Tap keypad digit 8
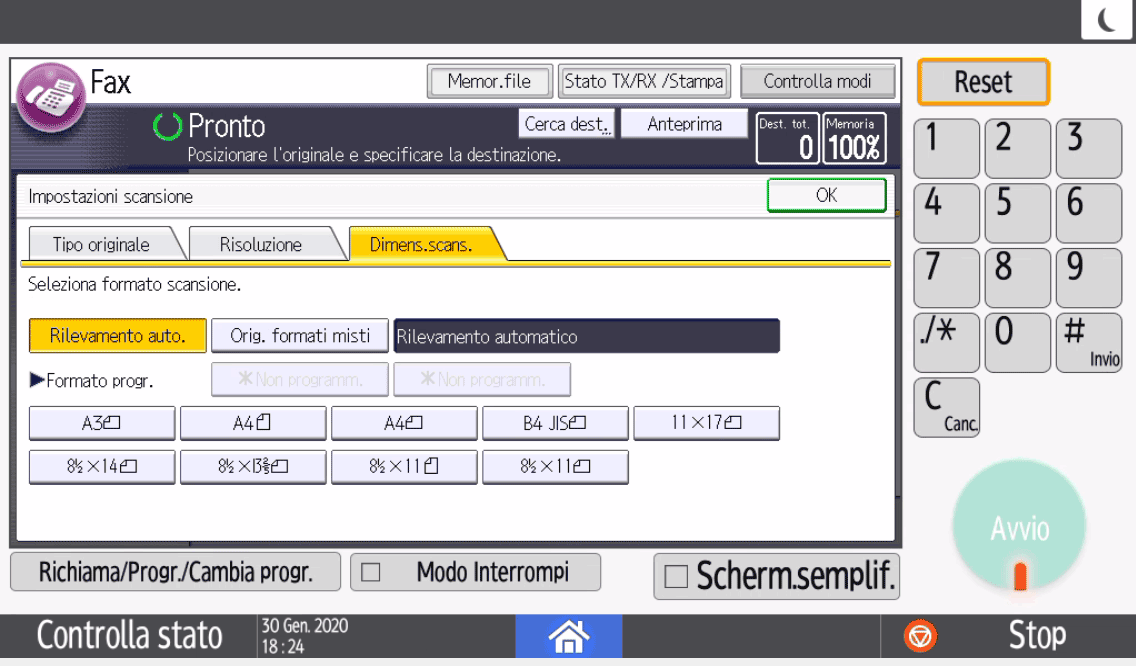 (x=1018, y=278)
